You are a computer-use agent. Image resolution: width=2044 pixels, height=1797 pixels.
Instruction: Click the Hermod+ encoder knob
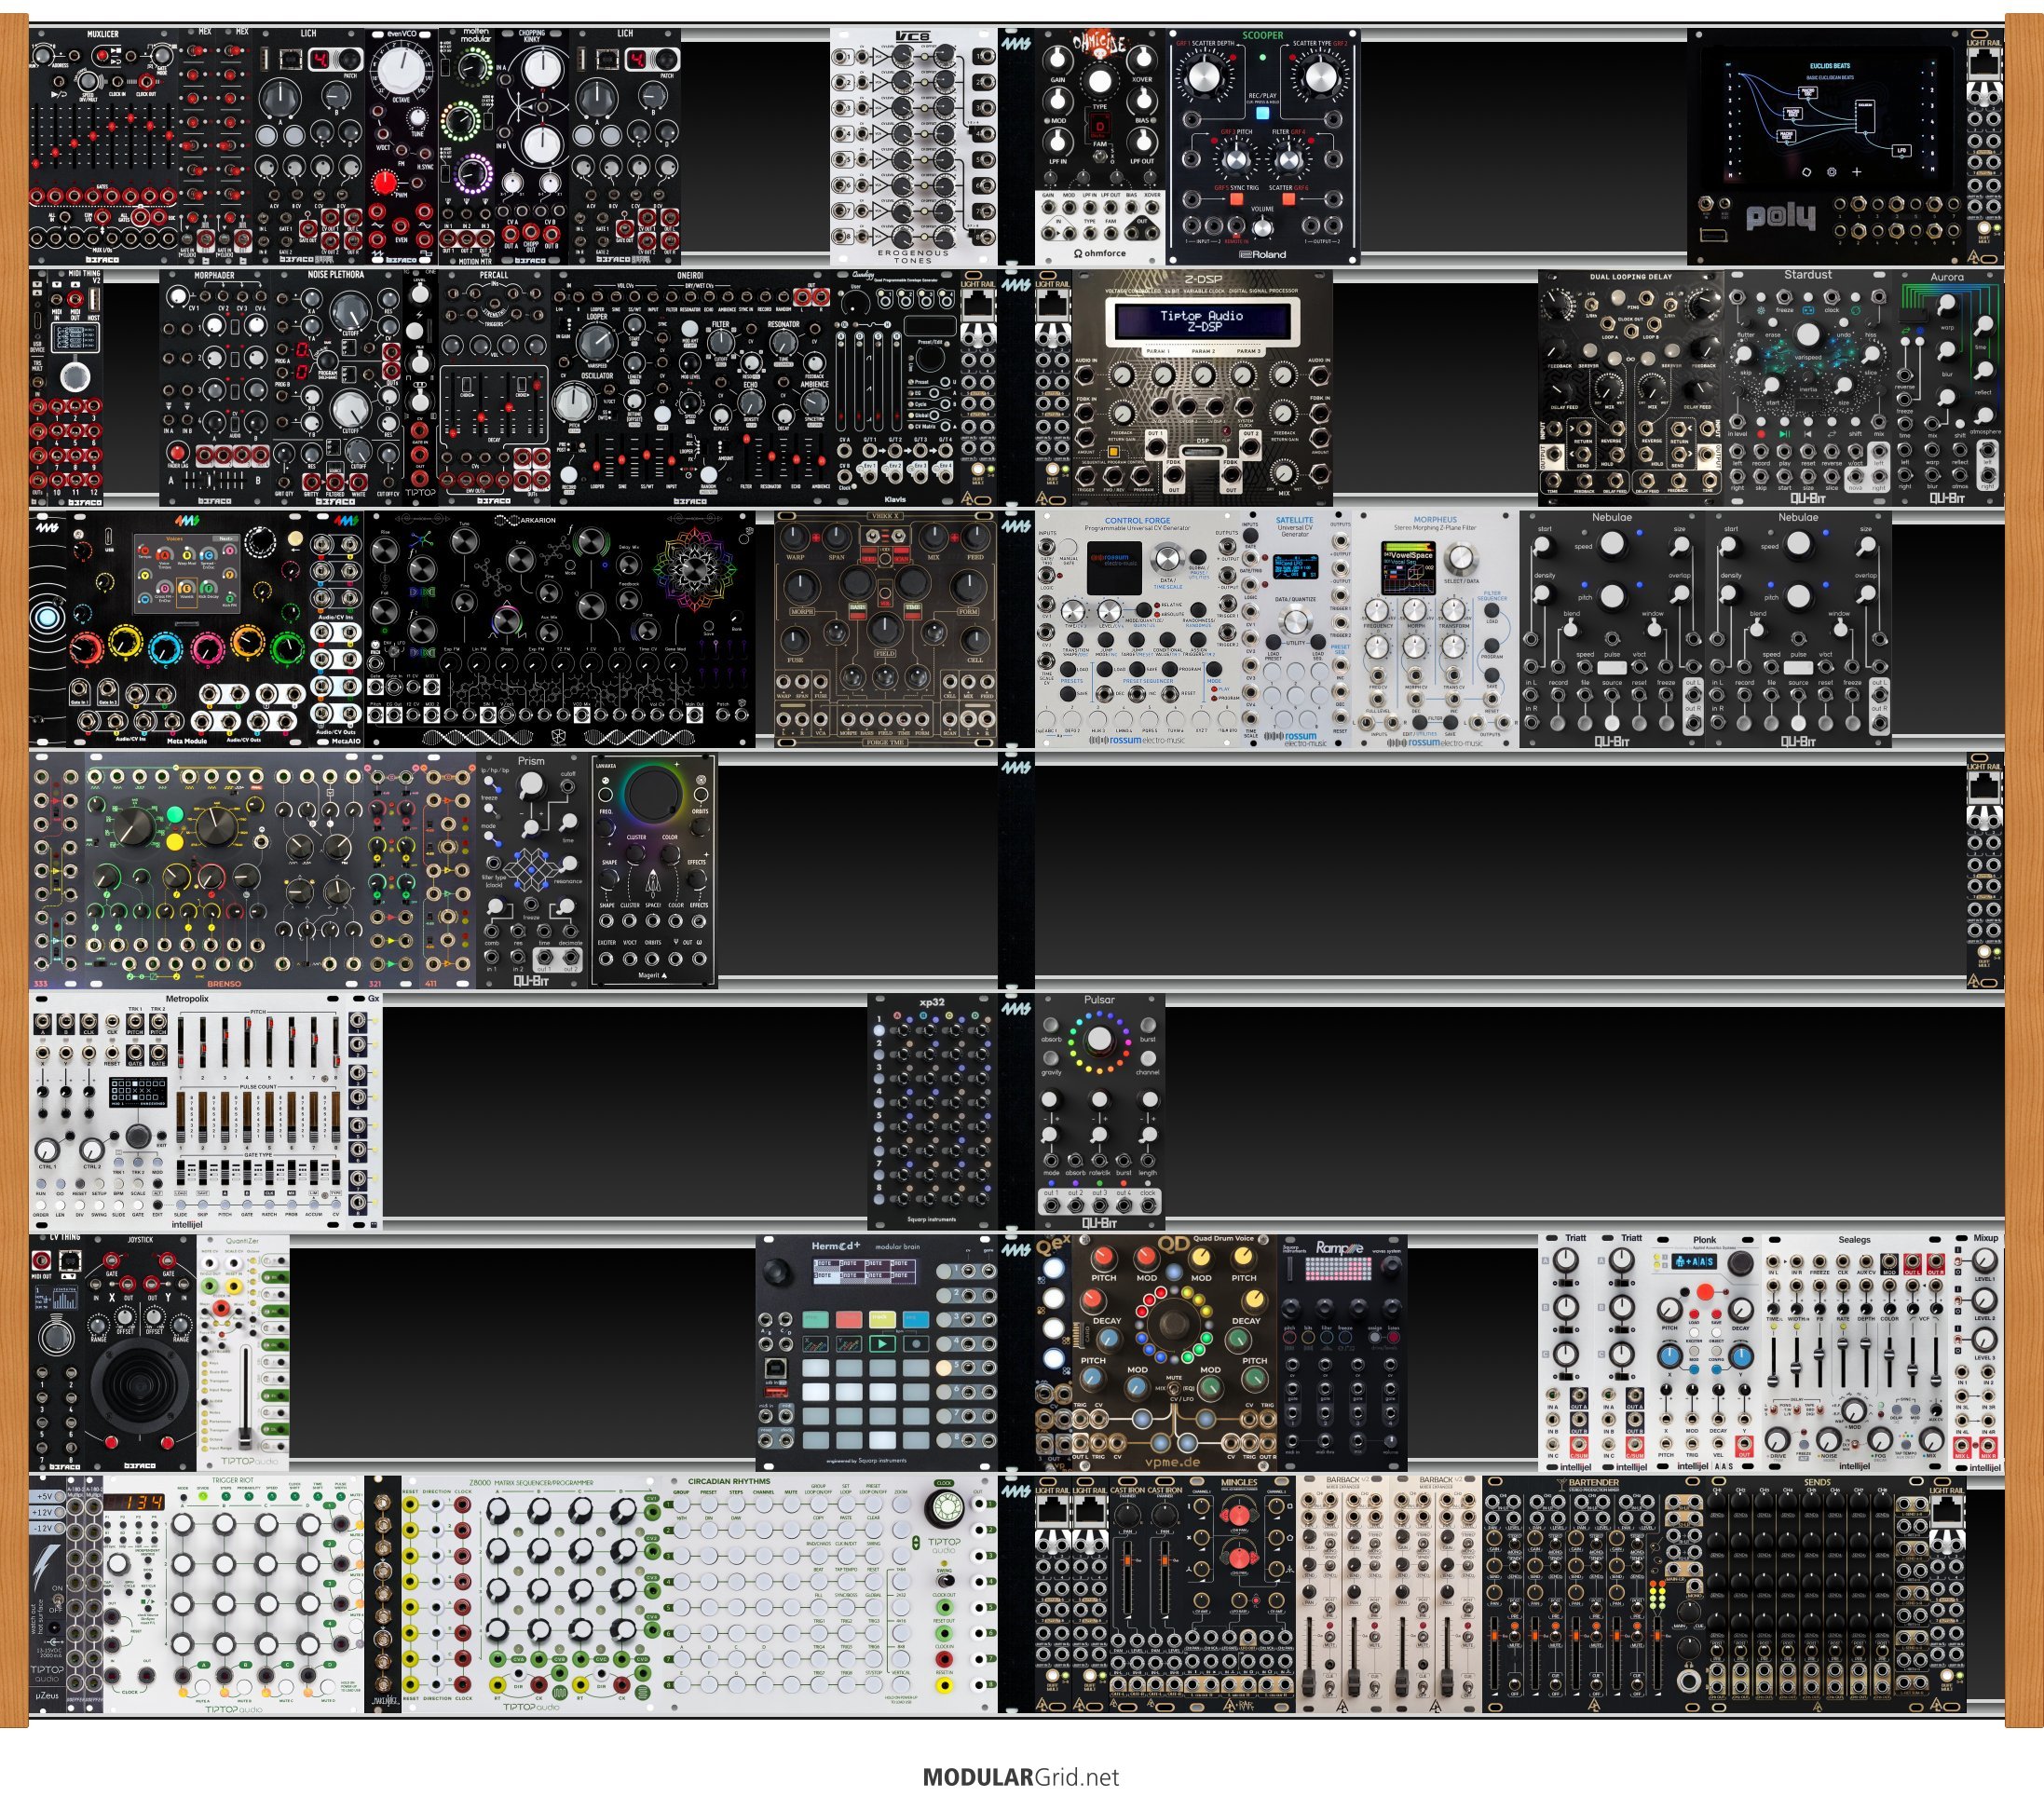777,1272
